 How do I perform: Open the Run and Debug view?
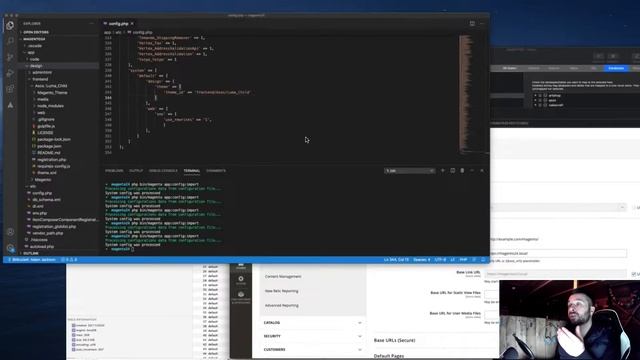click(10, 73)
